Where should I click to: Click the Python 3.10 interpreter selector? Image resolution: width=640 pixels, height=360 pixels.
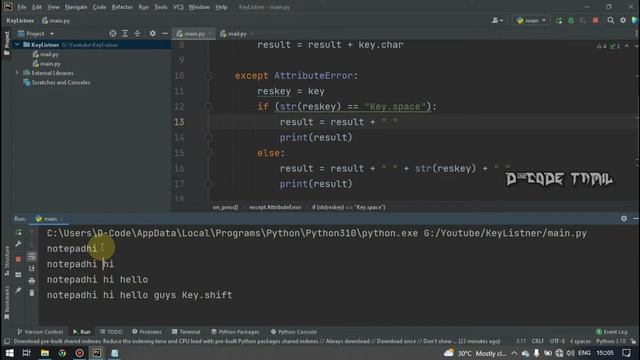(x=611, y=341)
